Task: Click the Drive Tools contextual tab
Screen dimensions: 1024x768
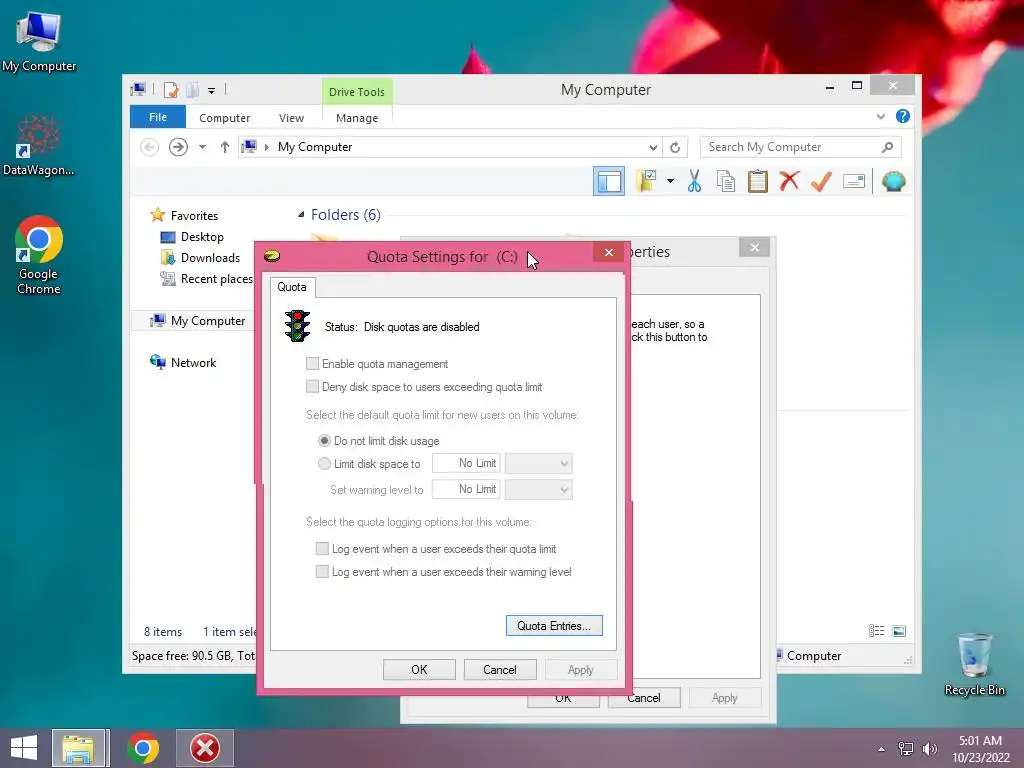Action: (x=357, y=91)
